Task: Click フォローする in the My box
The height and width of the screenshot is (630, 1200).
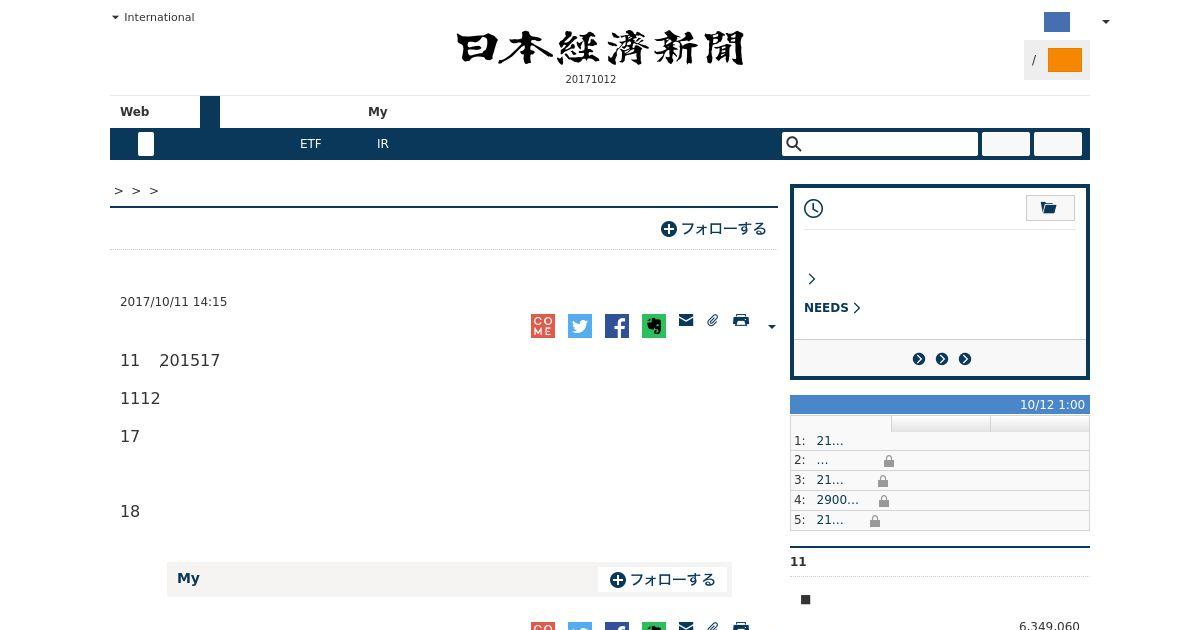Action: coord(663,580)
